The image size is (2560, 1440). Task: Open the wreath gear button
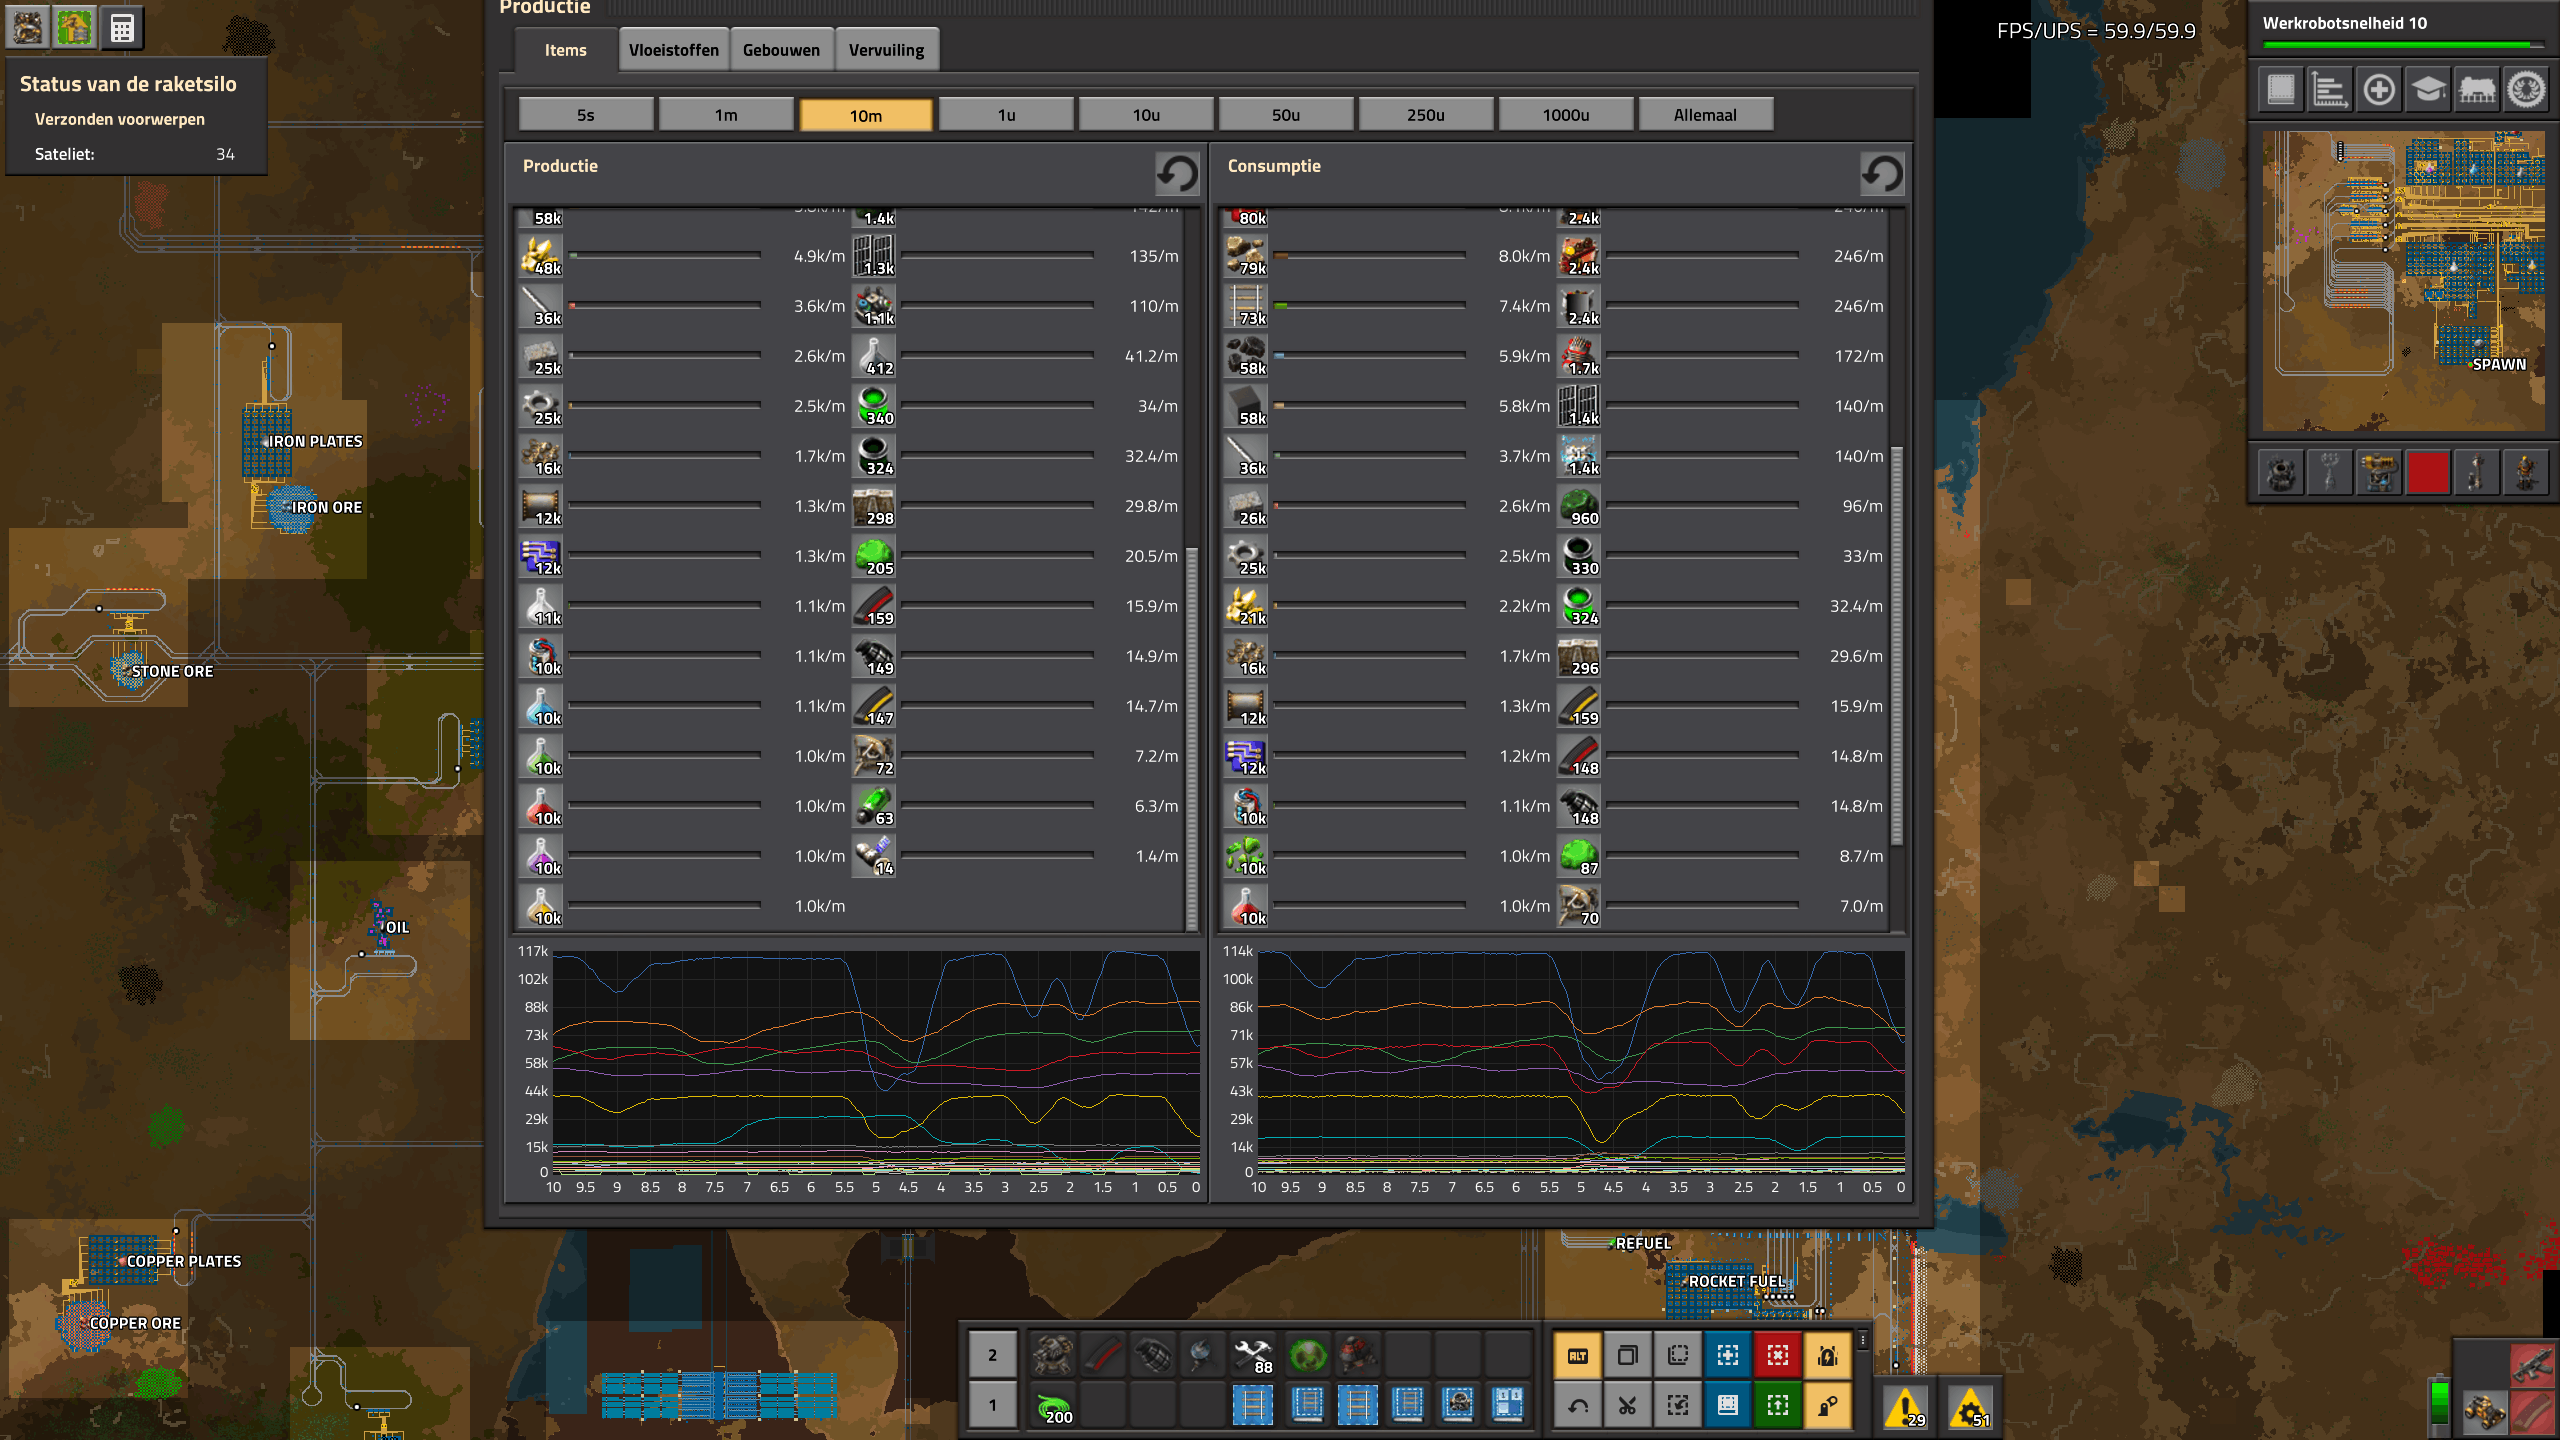point(2526,90)
